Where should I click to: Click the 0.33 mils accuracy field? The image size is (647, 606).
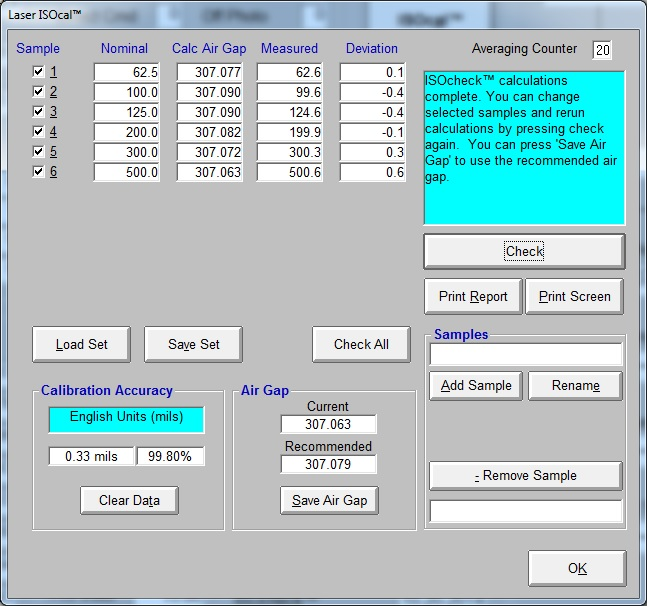91,456
